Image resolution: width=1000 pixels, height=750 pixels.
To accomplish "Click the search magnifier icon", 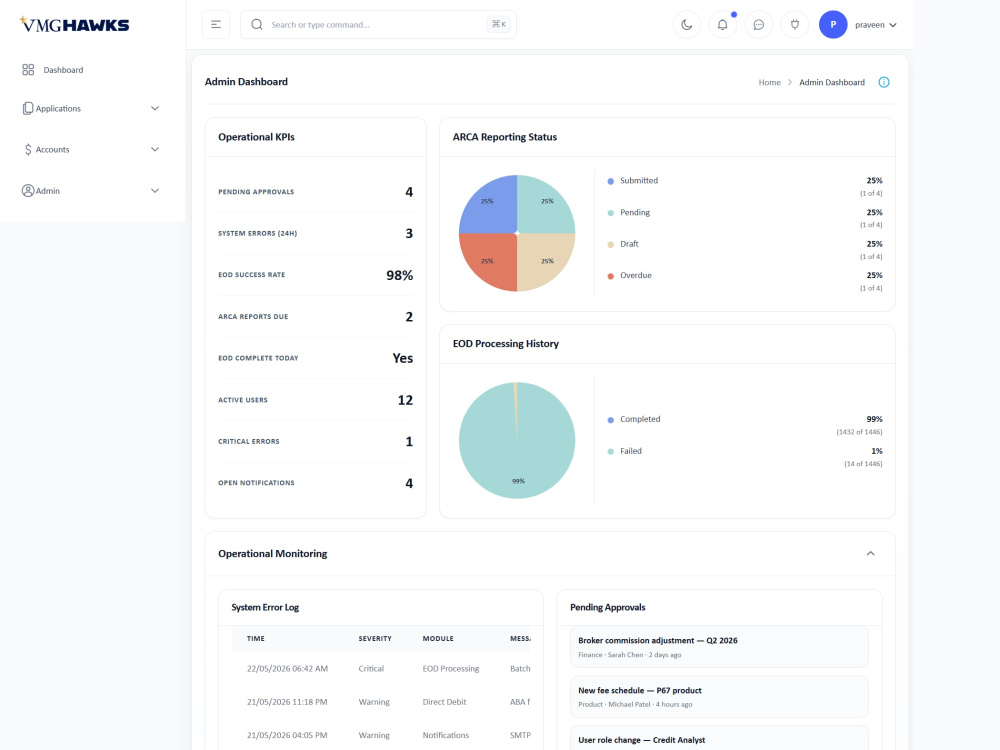I will click(257, 24).
